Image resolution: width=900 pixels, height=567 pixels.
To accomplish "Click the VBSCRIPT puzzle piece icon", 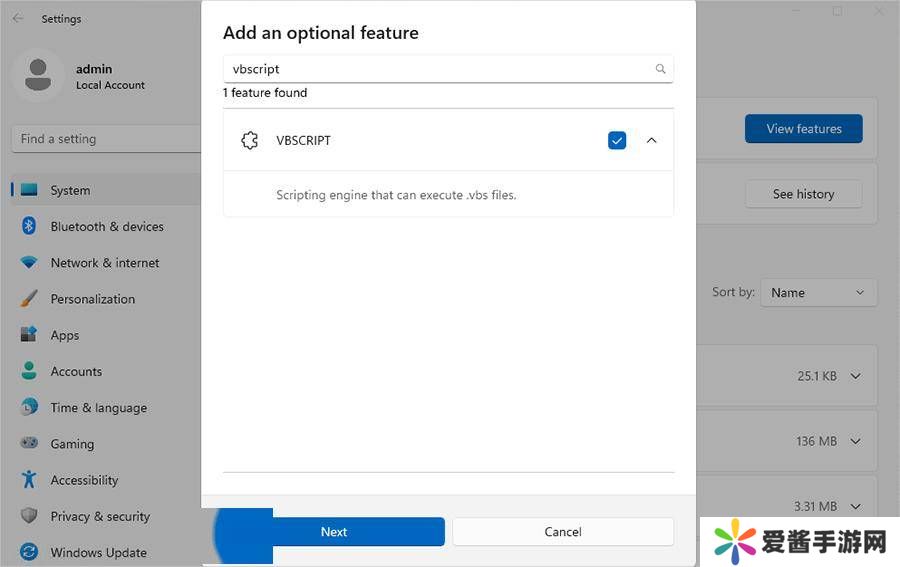I will [x=250, y=141].
